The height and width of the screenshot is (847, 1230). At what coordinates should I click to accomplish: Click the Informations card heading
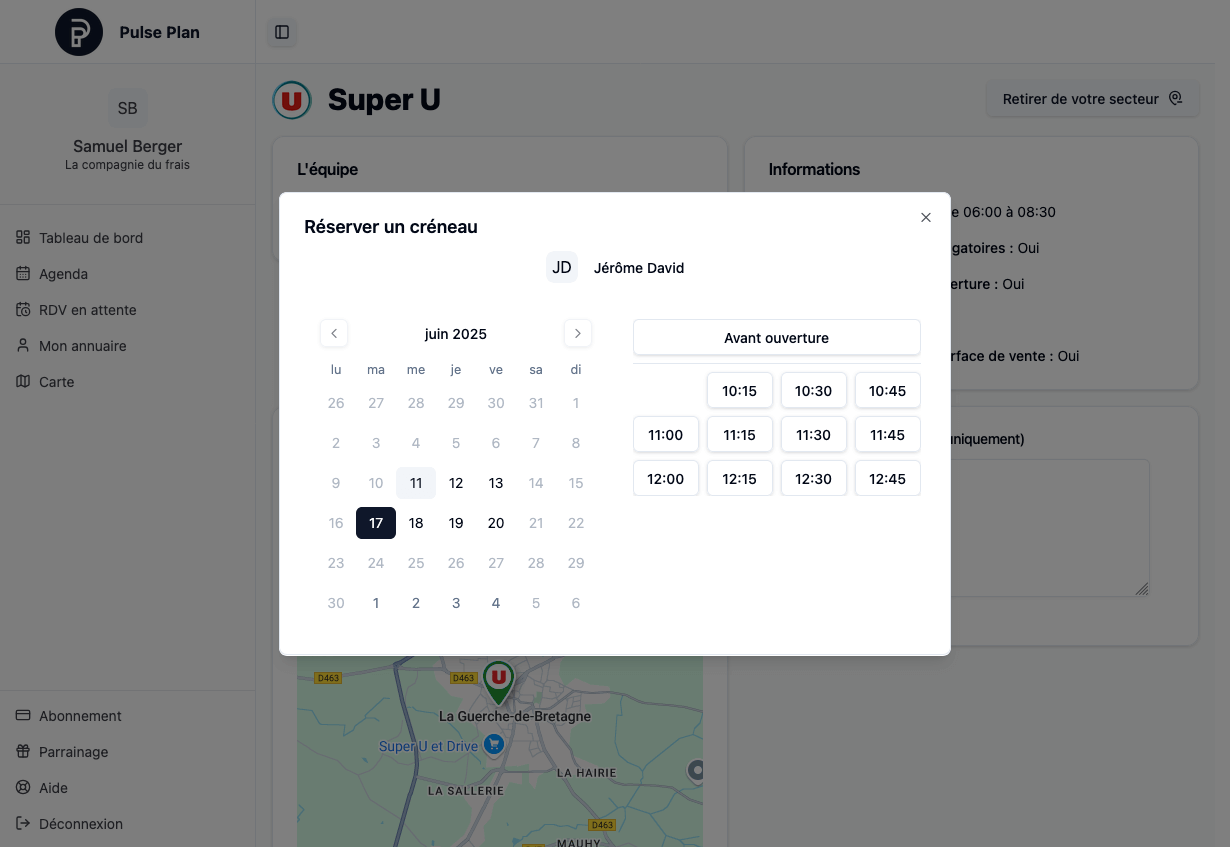[814, 169]
